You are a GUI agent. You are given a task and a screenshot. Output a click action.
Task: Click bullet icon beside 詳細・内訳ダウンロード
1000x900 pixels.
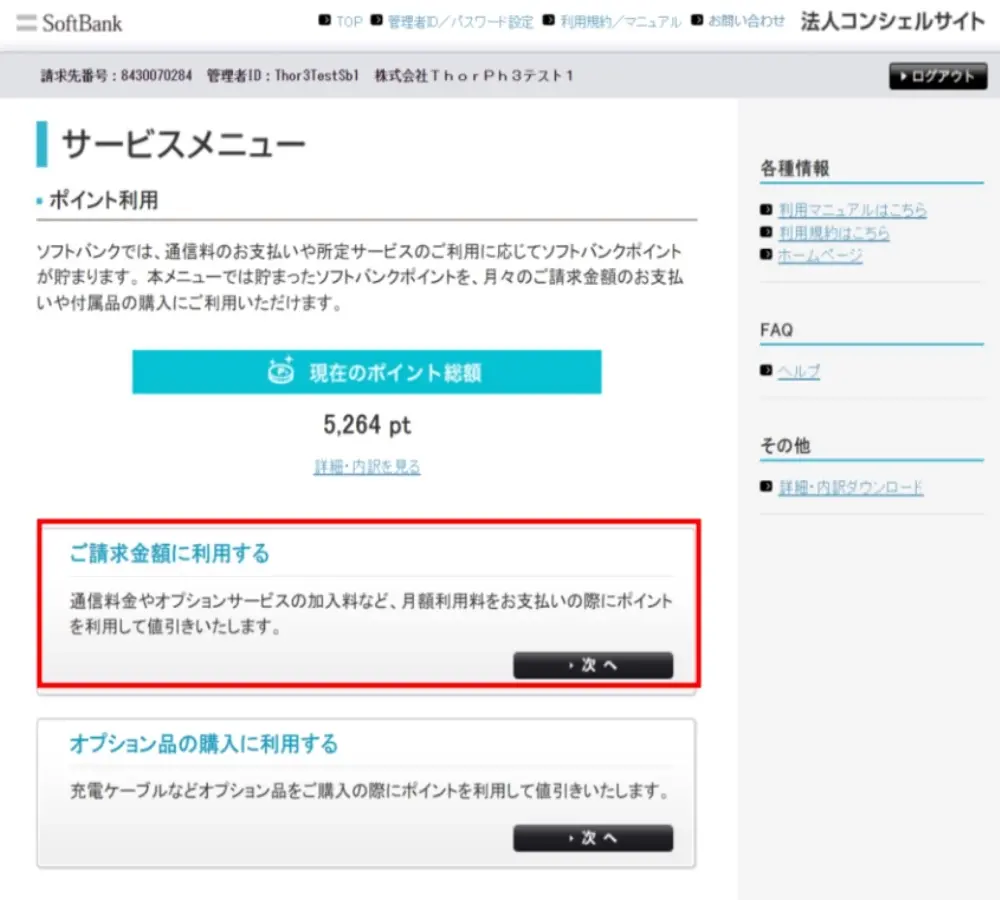[x=766, y=486]
